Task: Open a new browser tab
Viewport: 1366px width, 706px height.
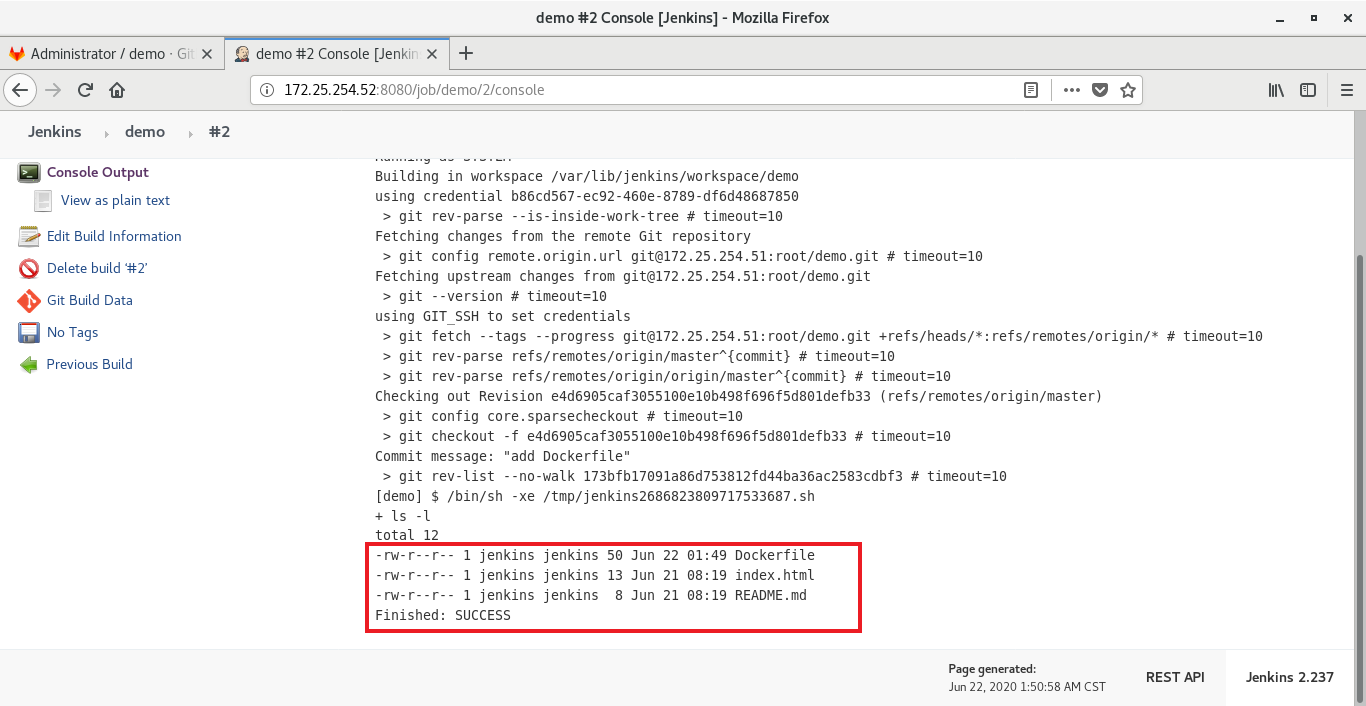Action: point(465,53)
